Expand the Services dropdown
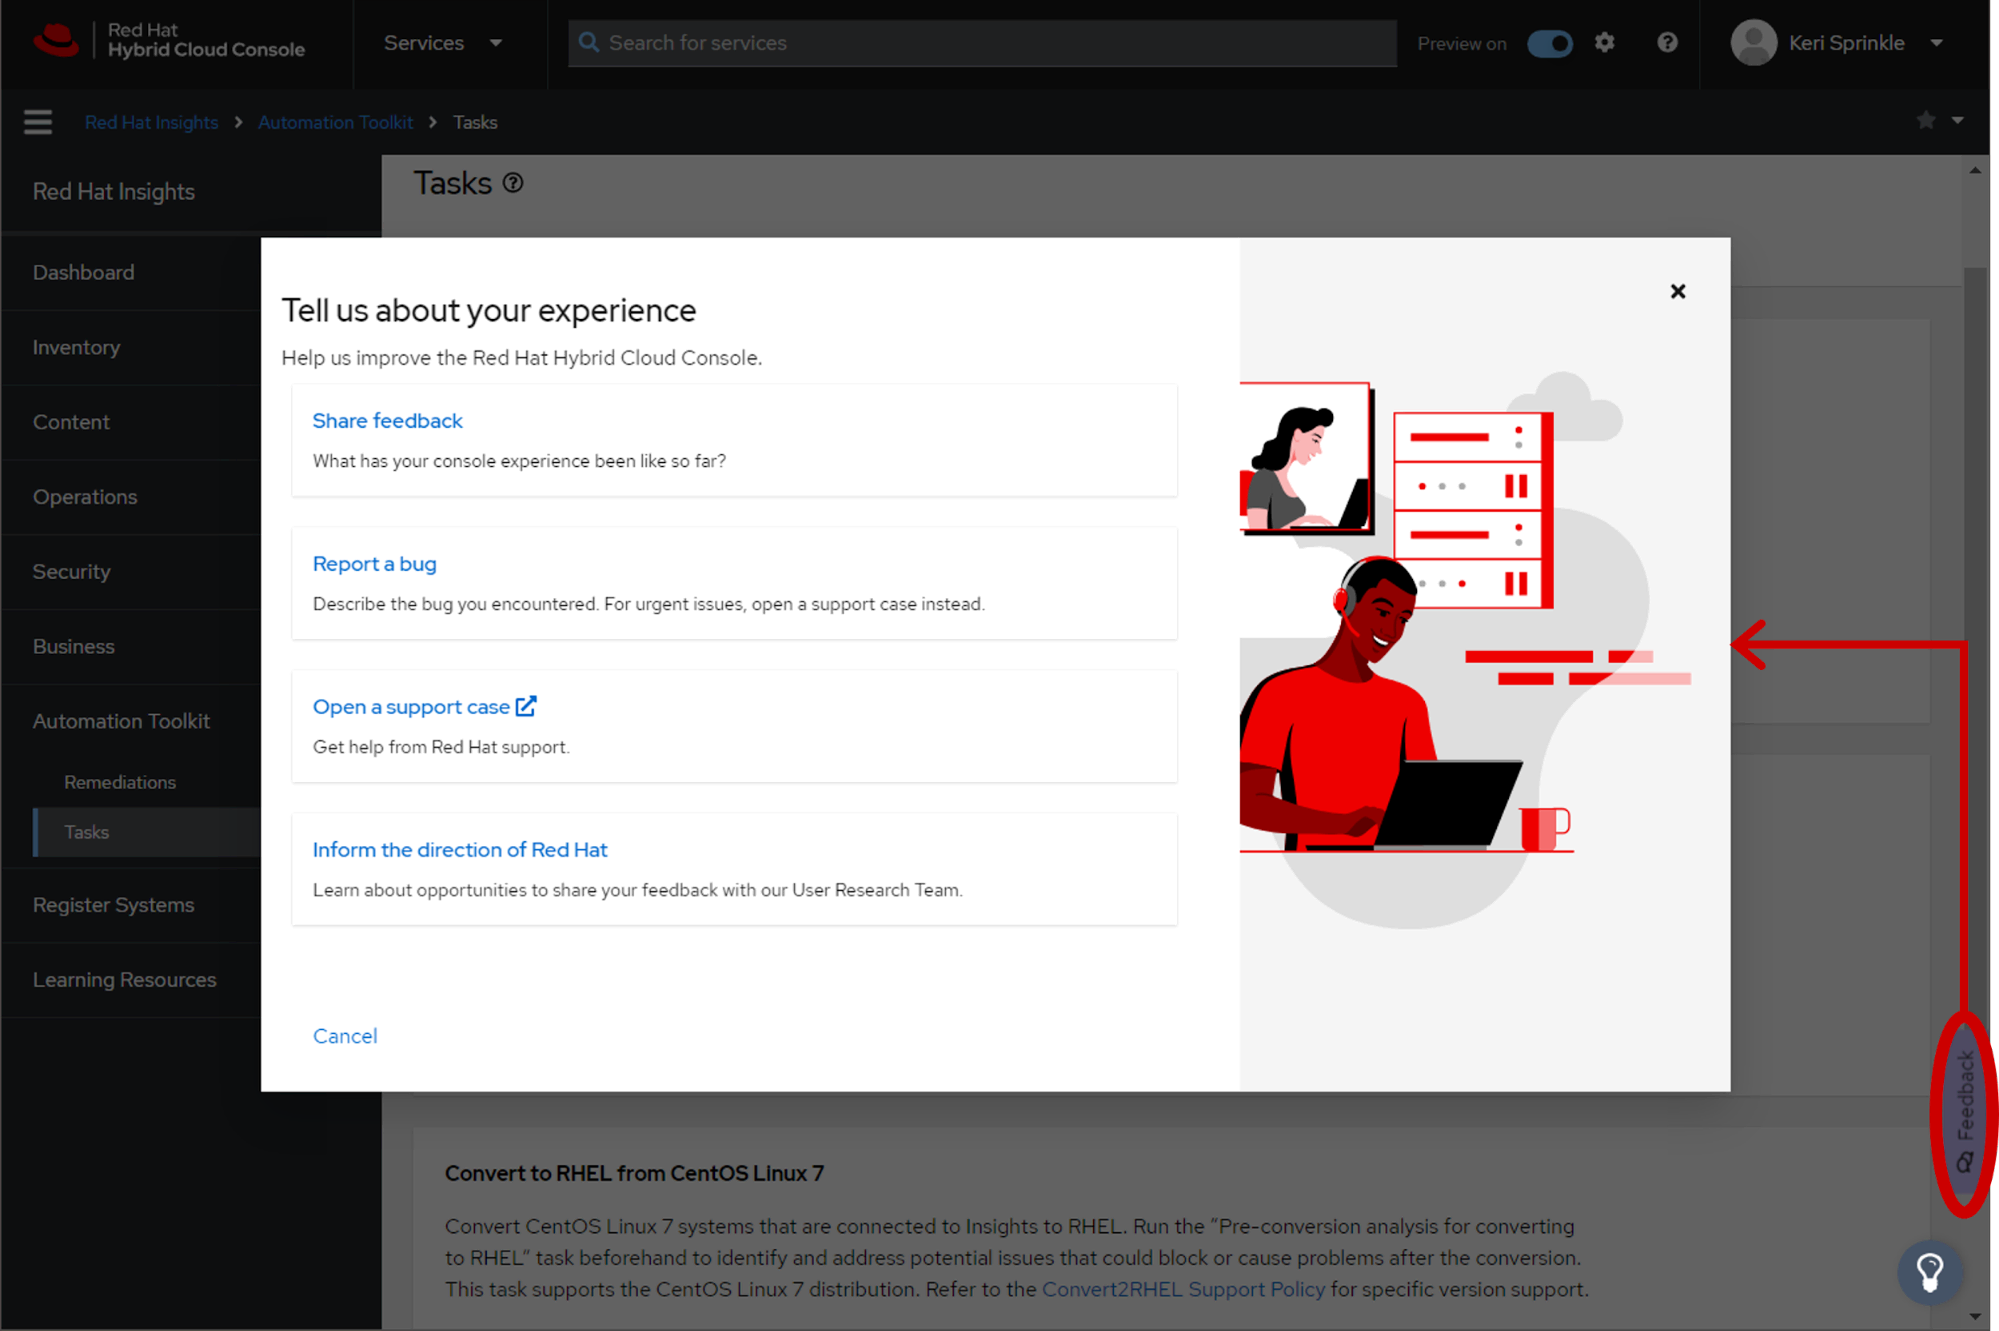The width and height of the screenshot is (1999, 1331). click(x=443, y=43)
